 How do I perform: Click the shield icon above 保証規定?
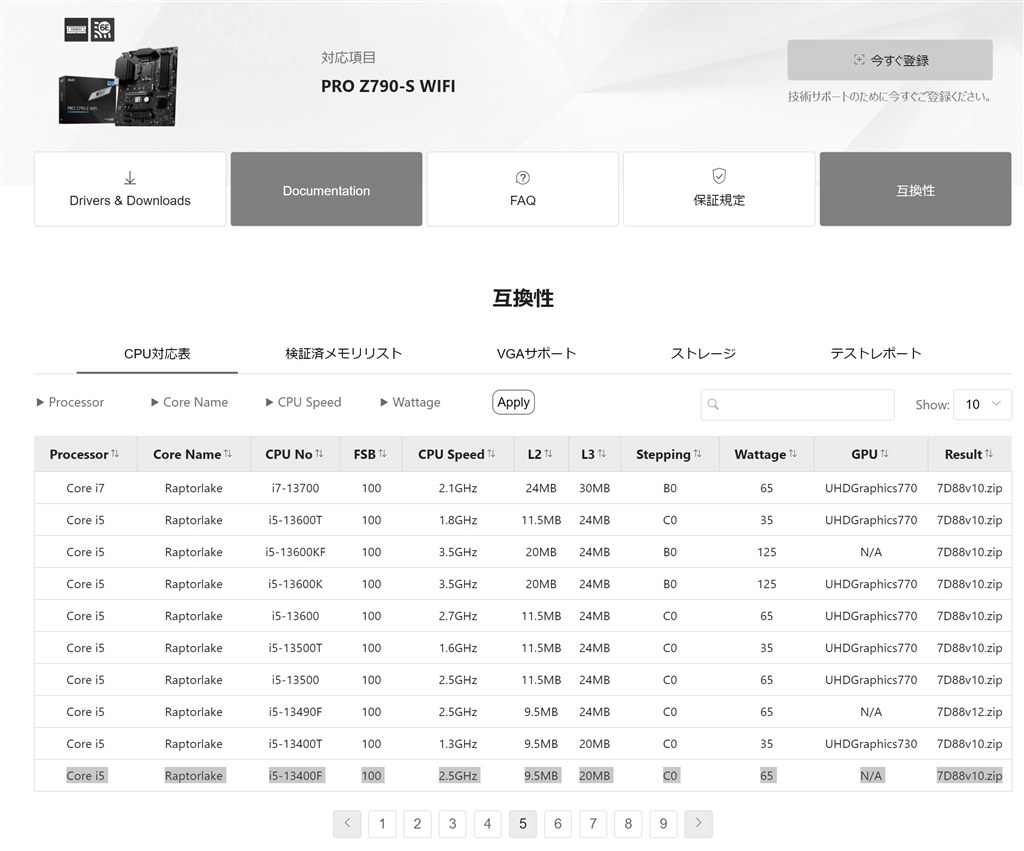pyautogui.click(x=718, y=175)
